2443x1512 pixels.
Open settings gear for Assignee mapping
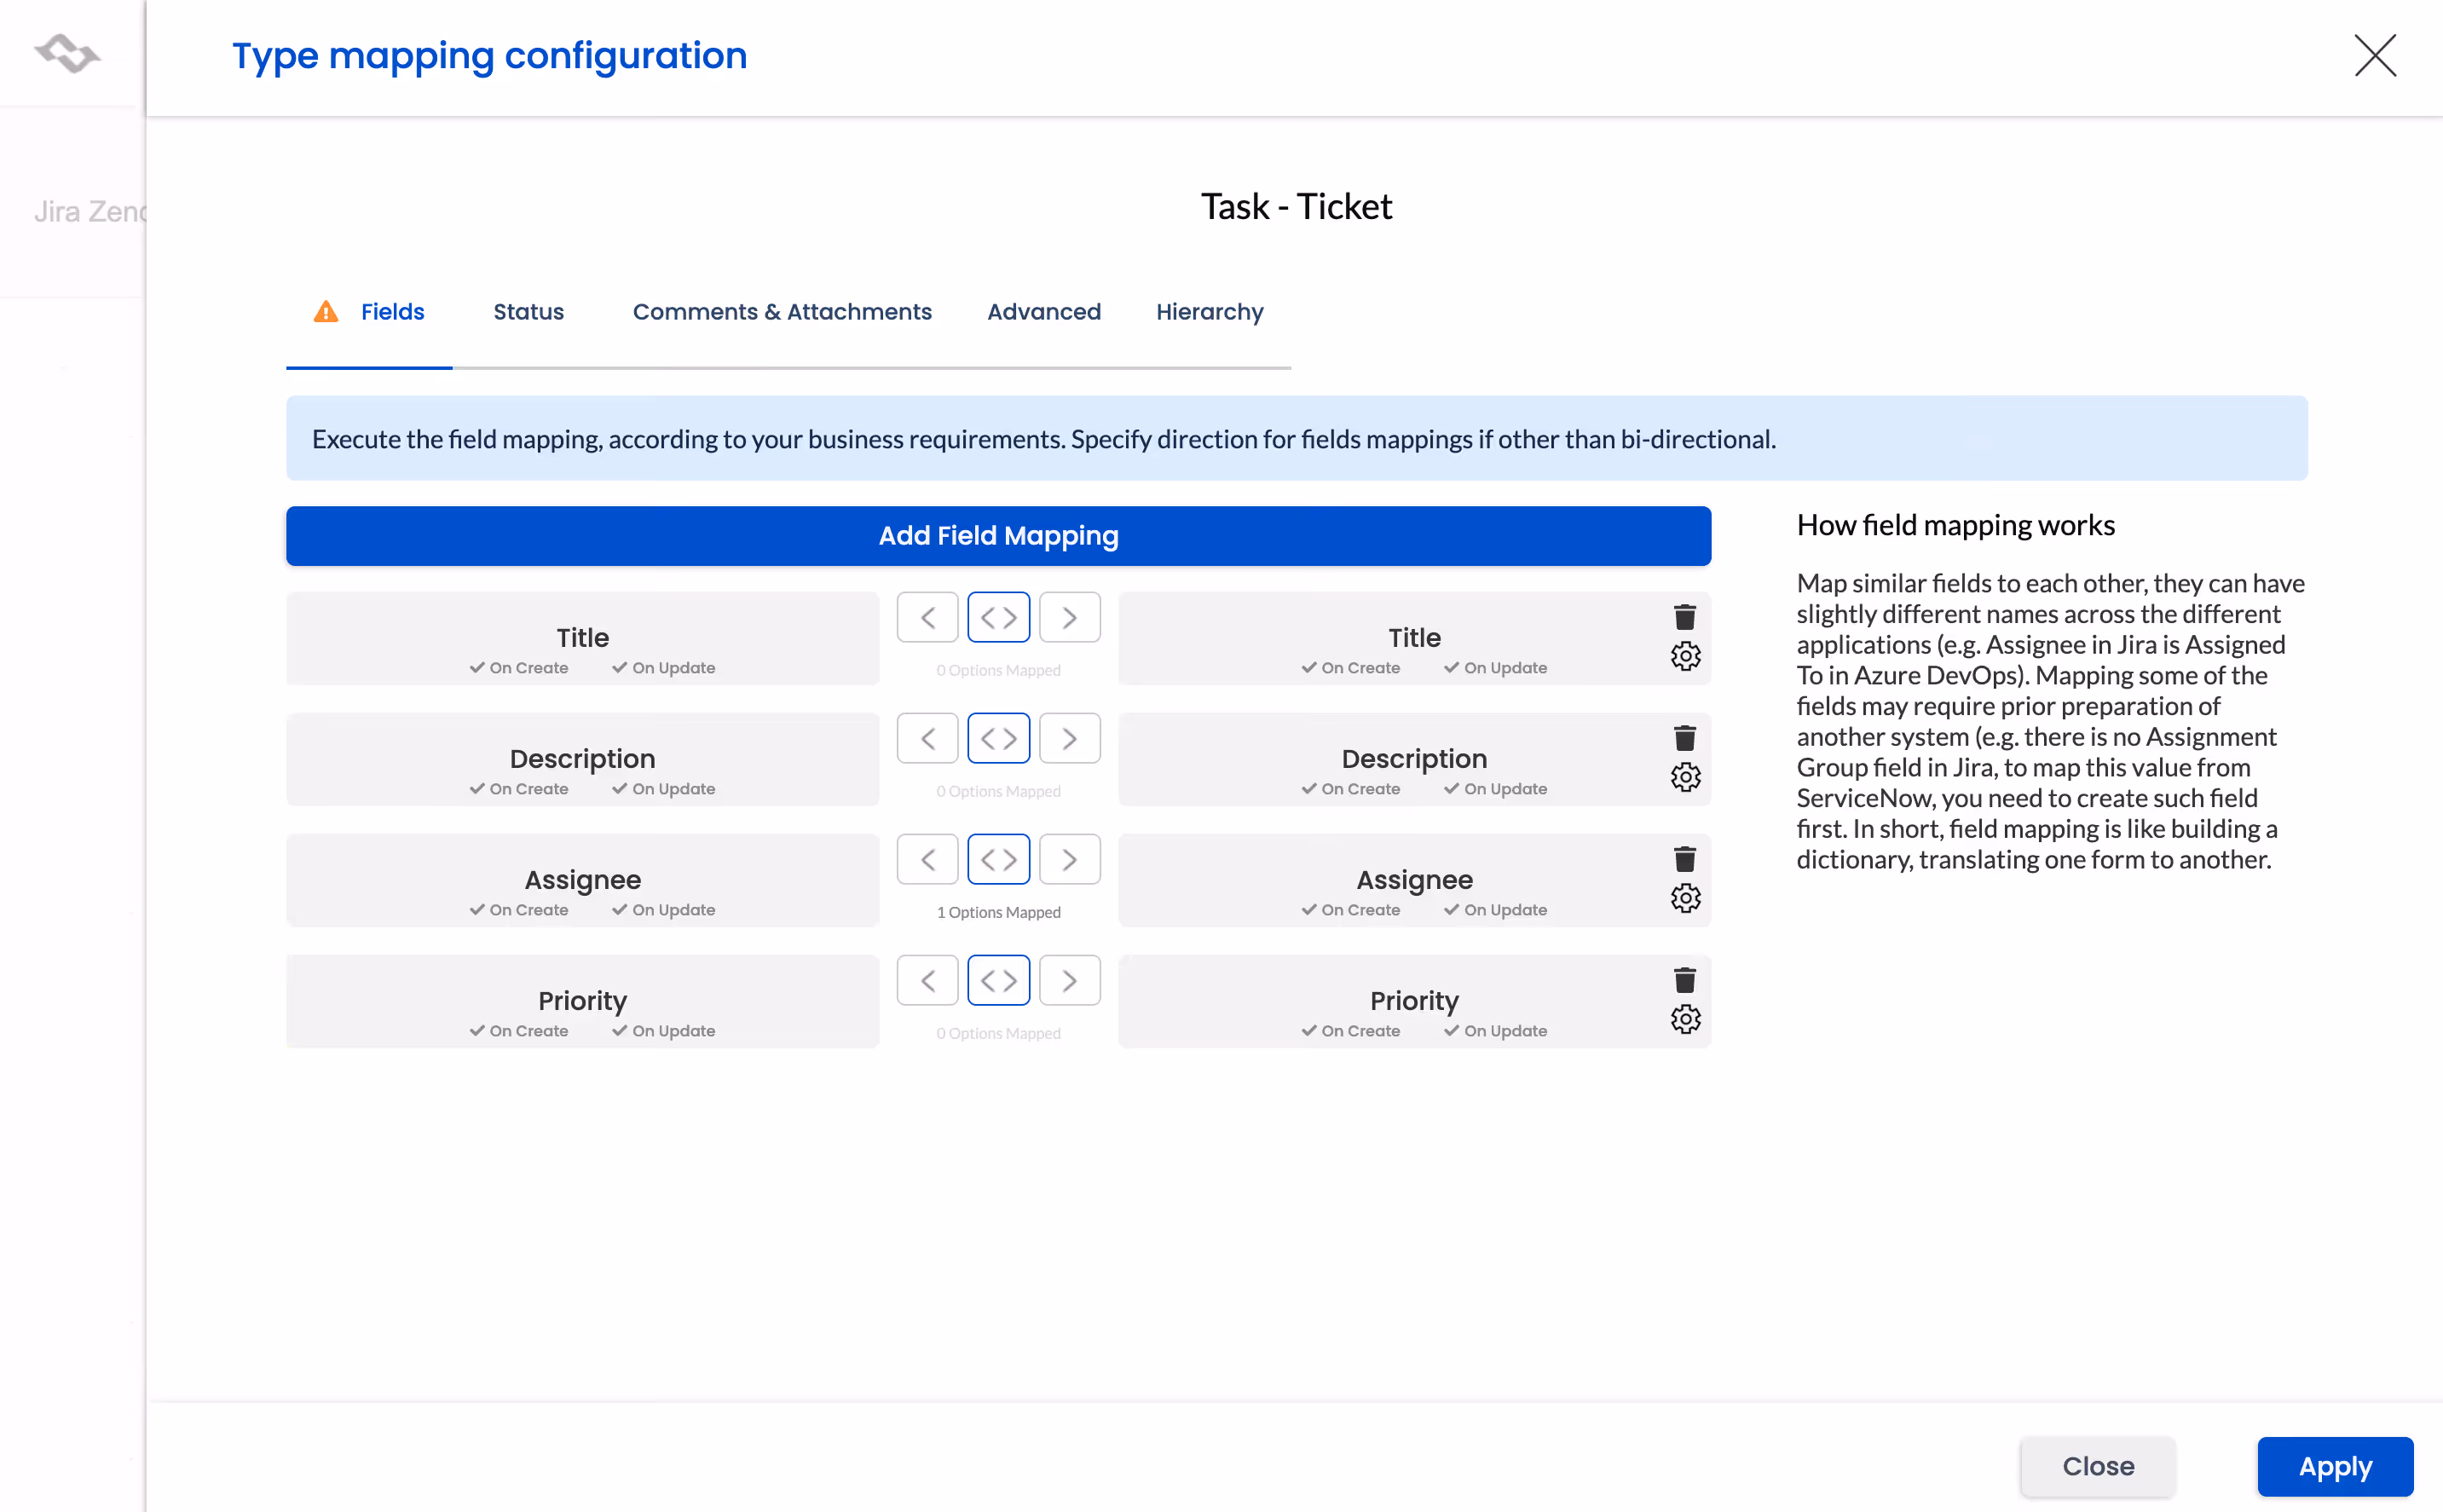(1685, 899)
